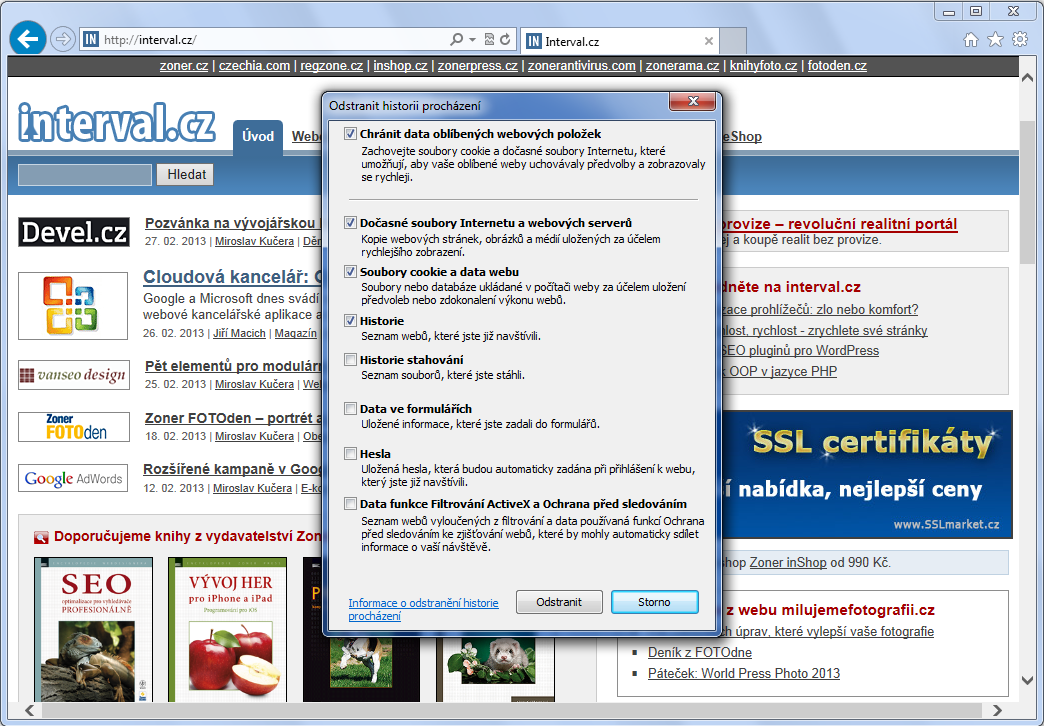
Task: Click the vertical scrollbar down arrow
Action: pos(1027,680)
